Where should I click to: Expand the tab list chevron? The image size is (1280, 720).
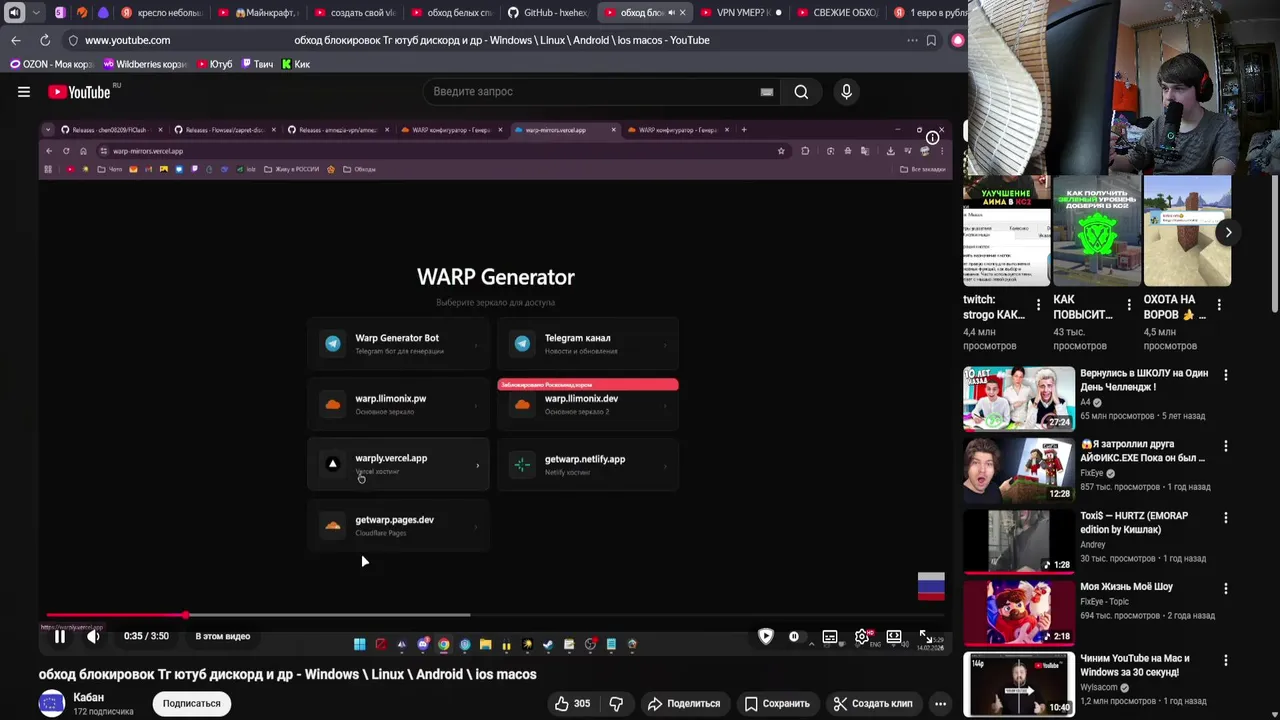click(36, 13)
